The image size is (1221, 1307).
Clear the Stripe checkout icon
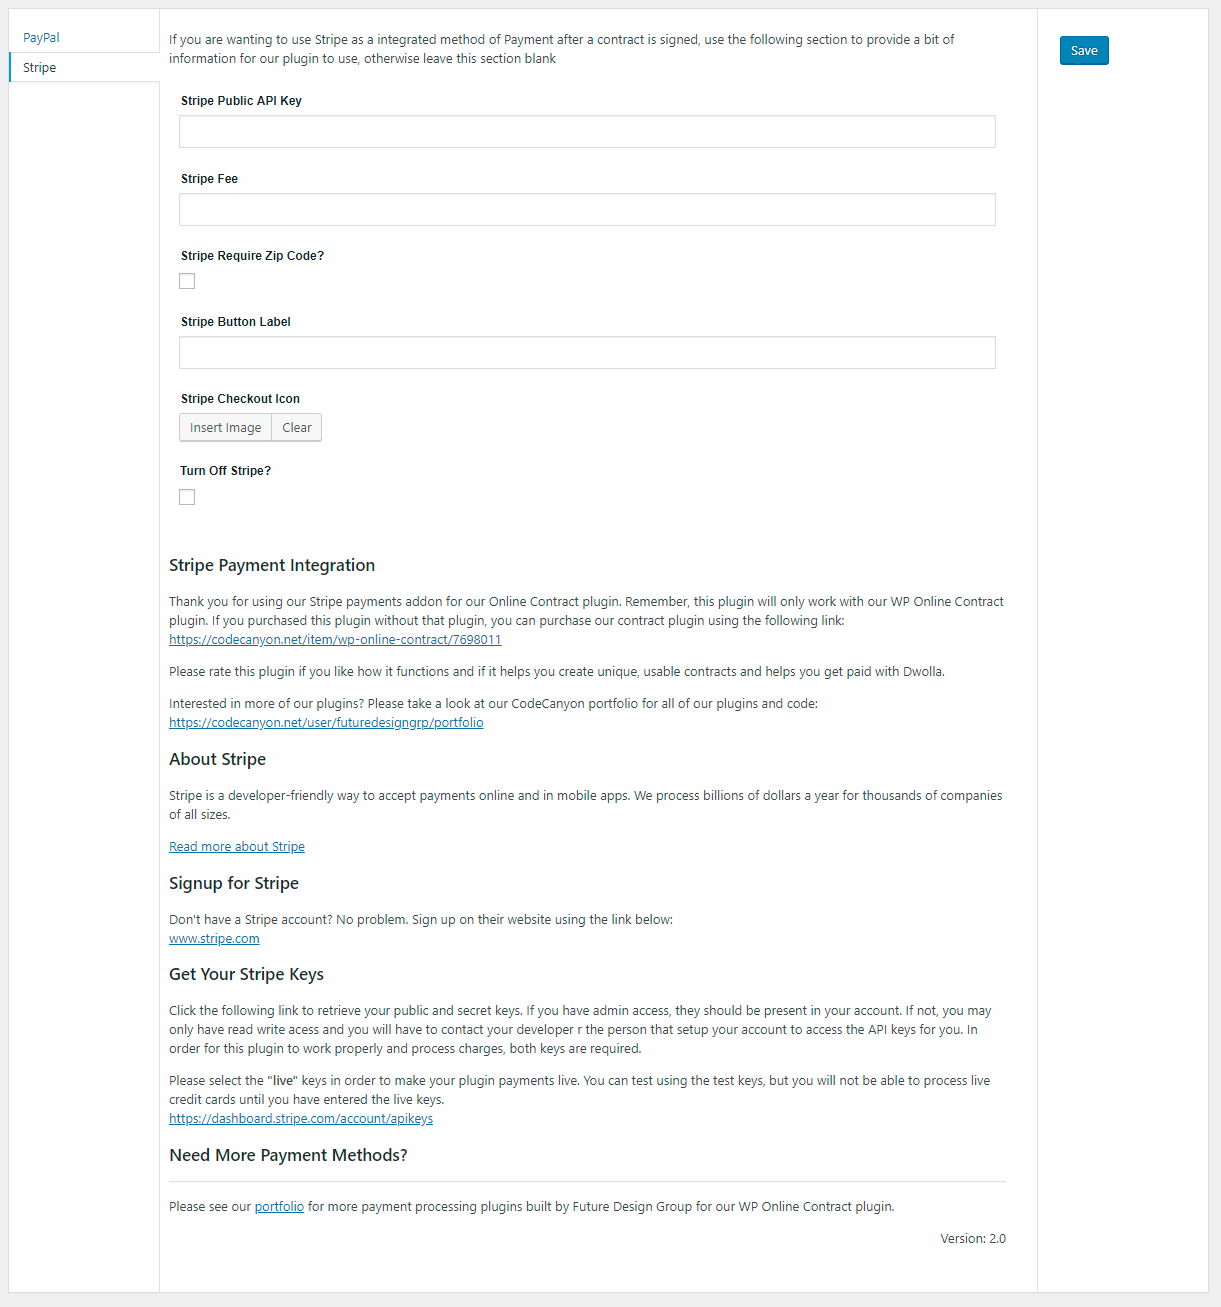[x=297, y=428]
